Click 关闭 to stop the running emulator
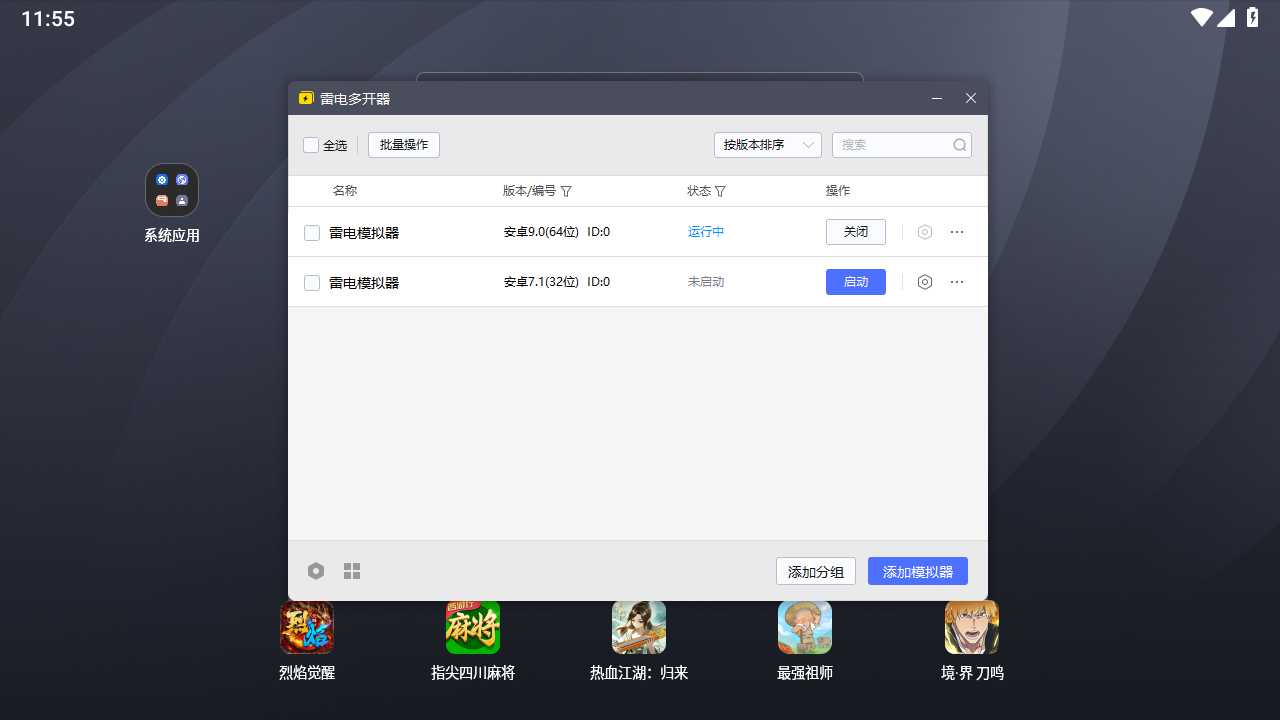 [856, 232]
